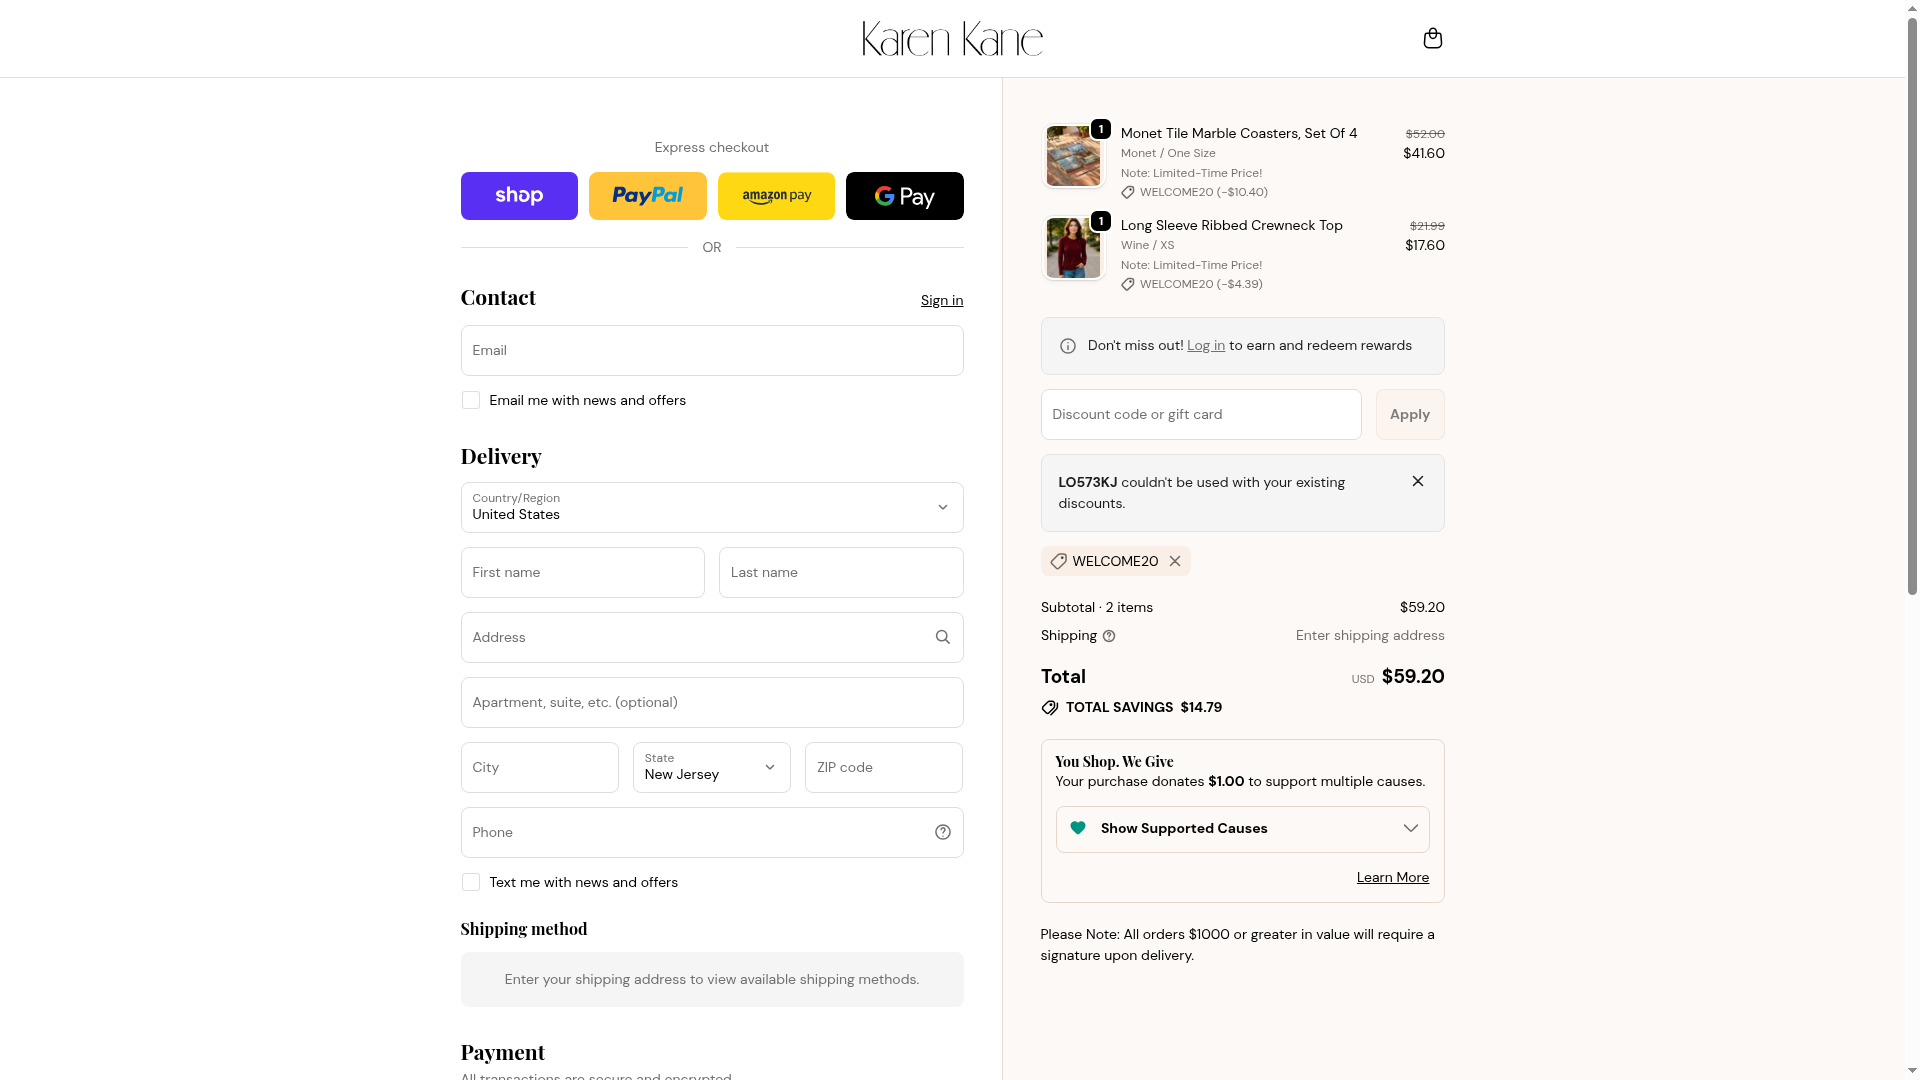Click the shipping info question mark icon
Viewport: 1920px width, 1080px height.
click(1108, 636)
